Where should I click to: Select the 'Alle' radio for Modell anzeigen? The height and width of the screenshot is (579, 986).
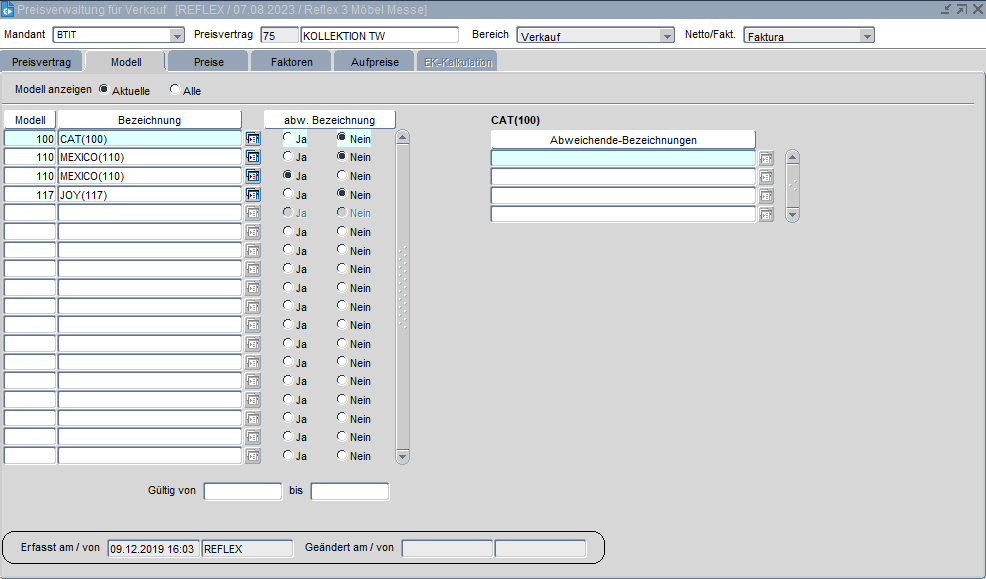pyautogui.click(x=176, y=90)
